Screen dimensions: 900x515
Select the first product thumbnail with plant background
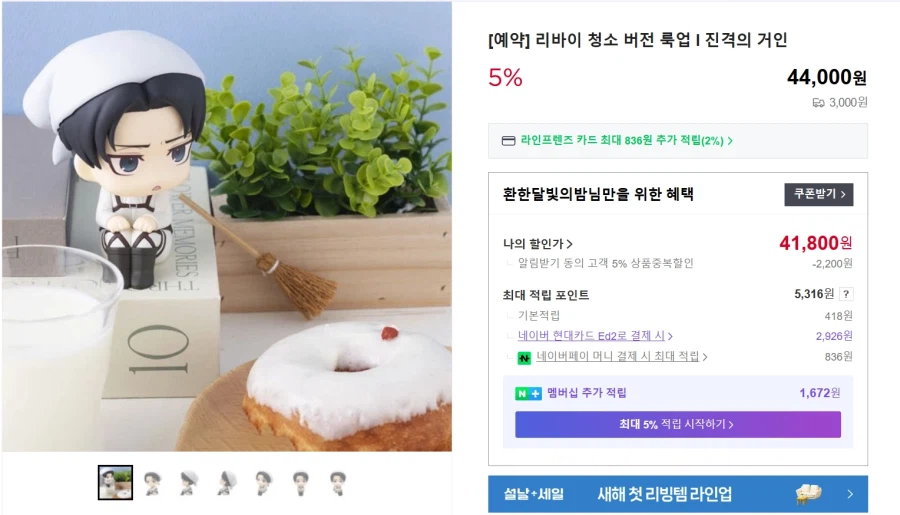coord(115,482)
